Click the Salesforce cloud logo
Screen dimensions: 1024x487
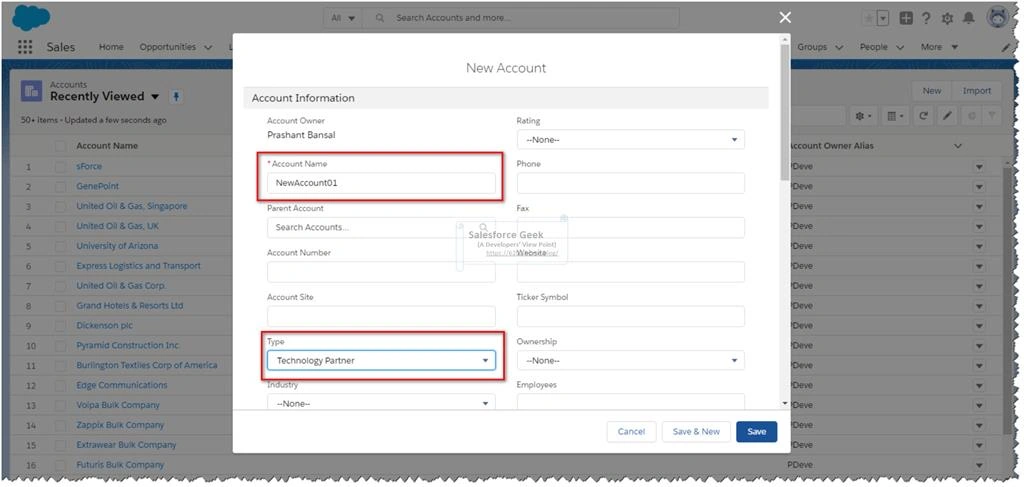point(31,17)
